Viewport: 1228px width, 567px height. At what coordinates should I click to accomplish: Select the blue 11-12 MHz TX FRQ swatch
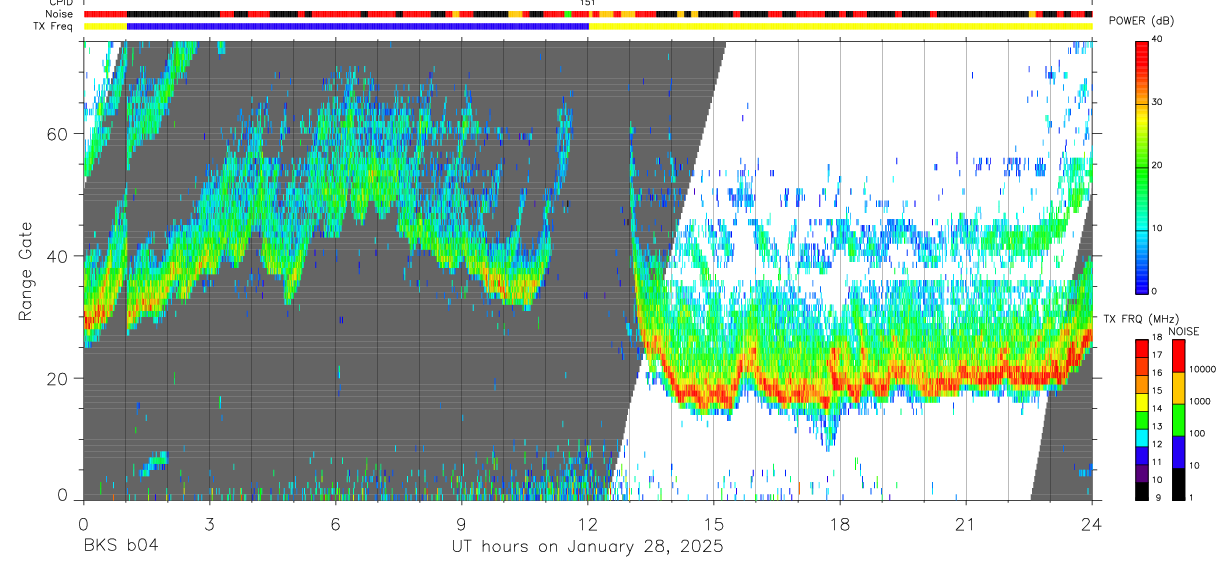[x=1142, y=456]
